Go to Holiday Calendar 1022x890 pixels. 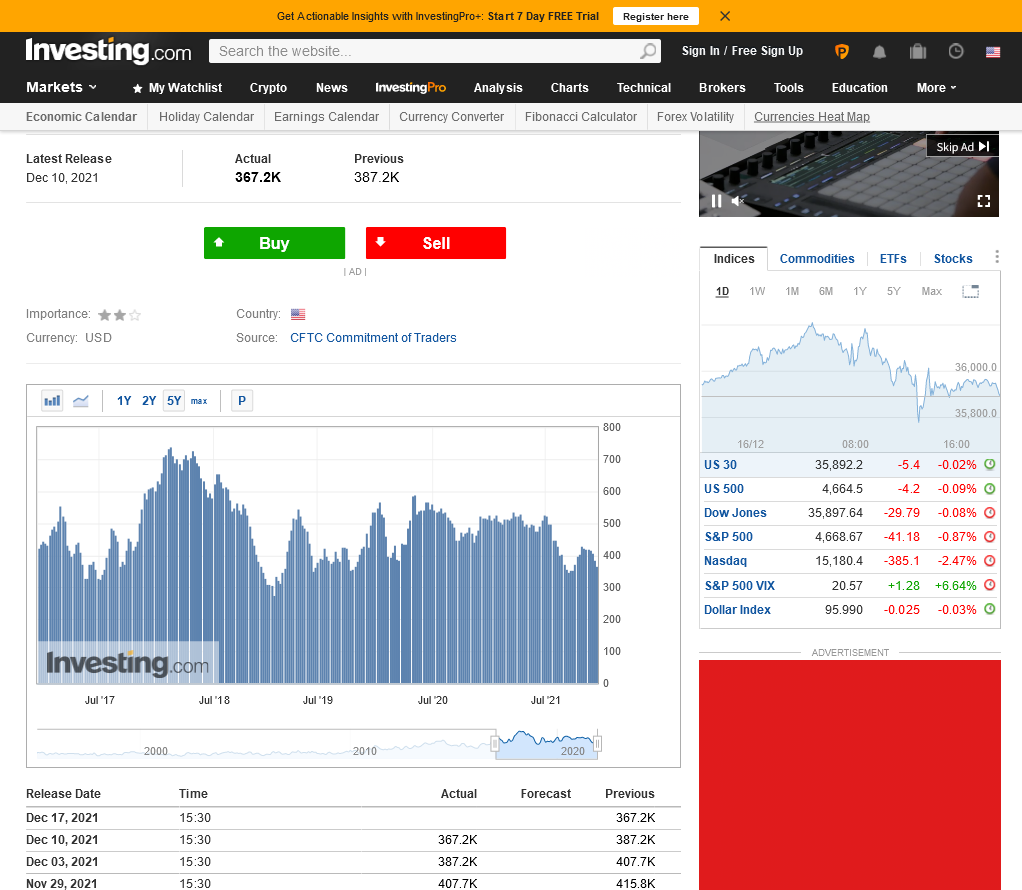[207, 117]
